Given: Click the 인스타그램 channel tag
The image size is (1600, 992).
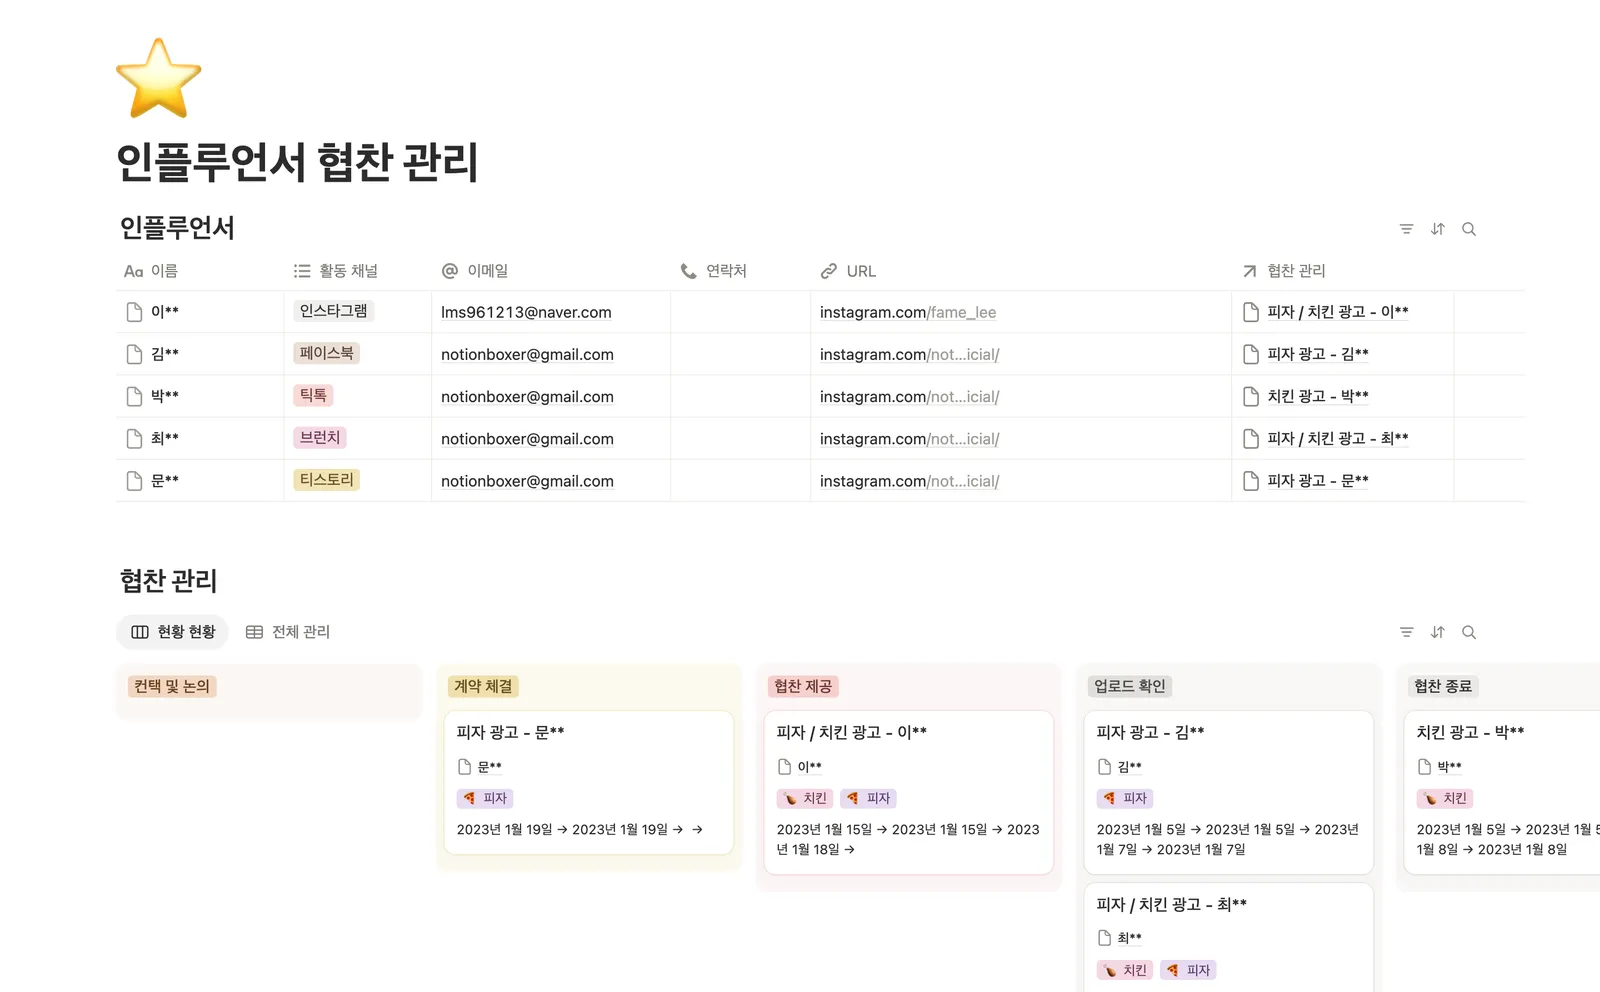Looking at the screenshot, I should pos(334,311).
